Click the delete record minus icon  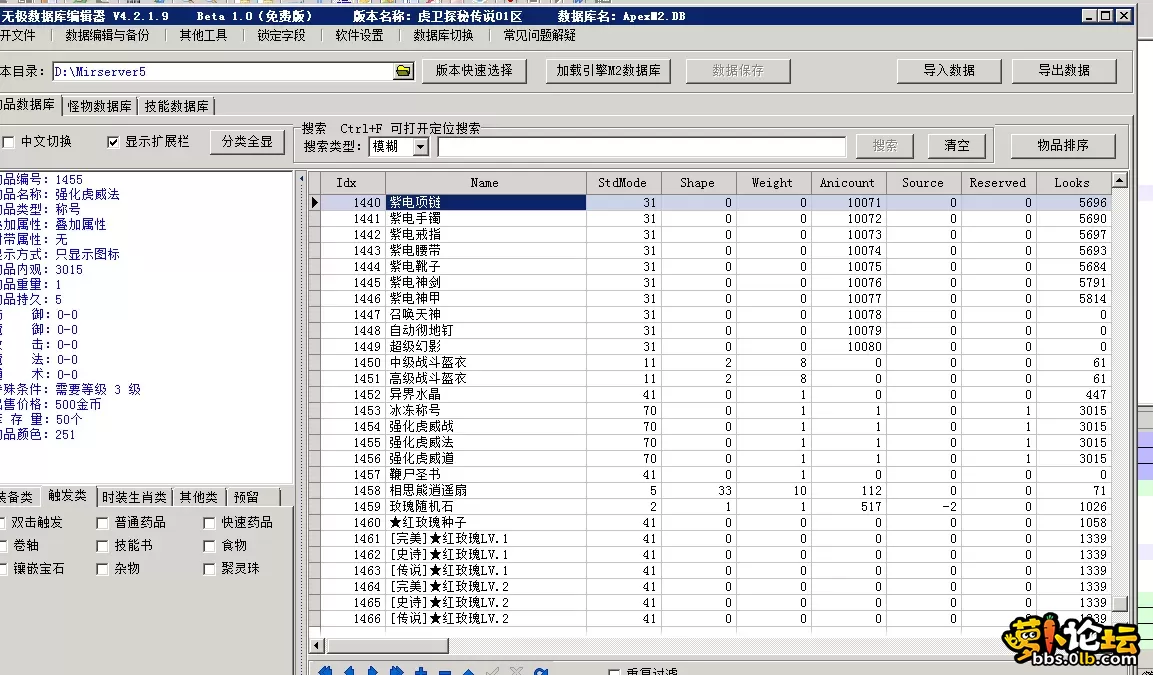tap(445, 670)
